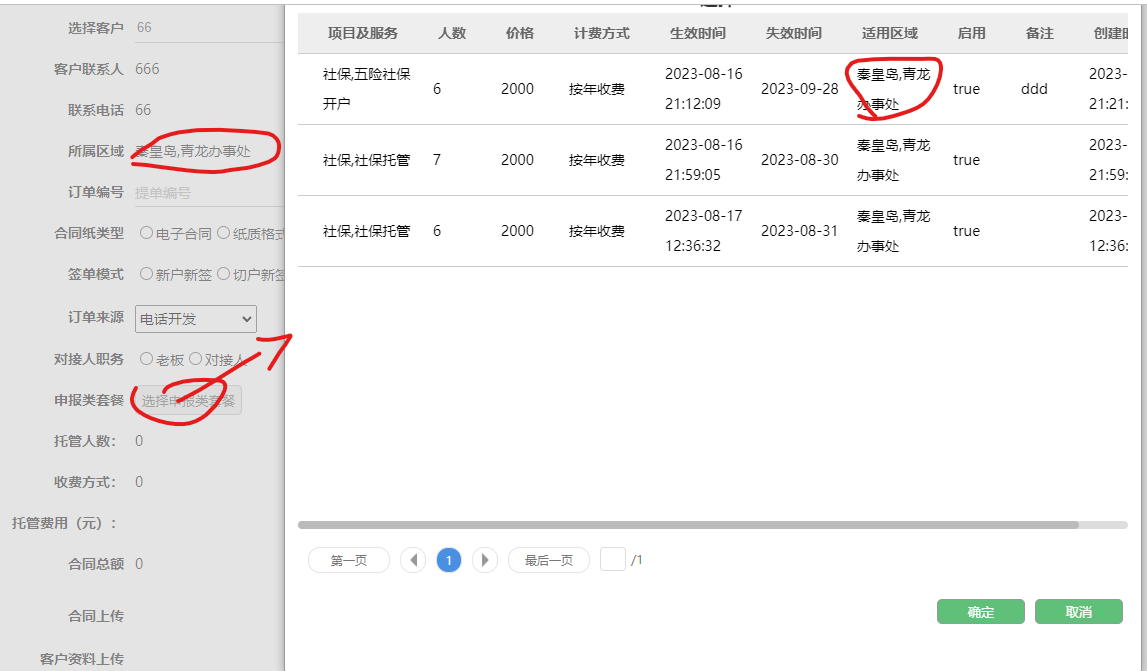Image resolution: width=1147 pixels, height=671 pixels.
Task: Click 启用 column header
Action: (971, 33)
